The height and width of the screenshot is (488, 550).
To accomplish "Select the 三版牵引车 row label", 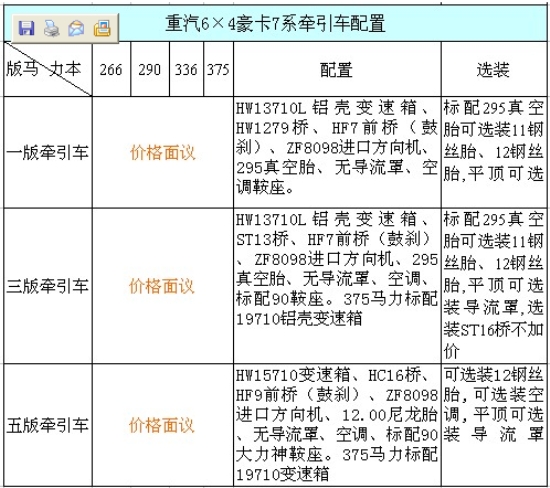I will click(48, 286).
